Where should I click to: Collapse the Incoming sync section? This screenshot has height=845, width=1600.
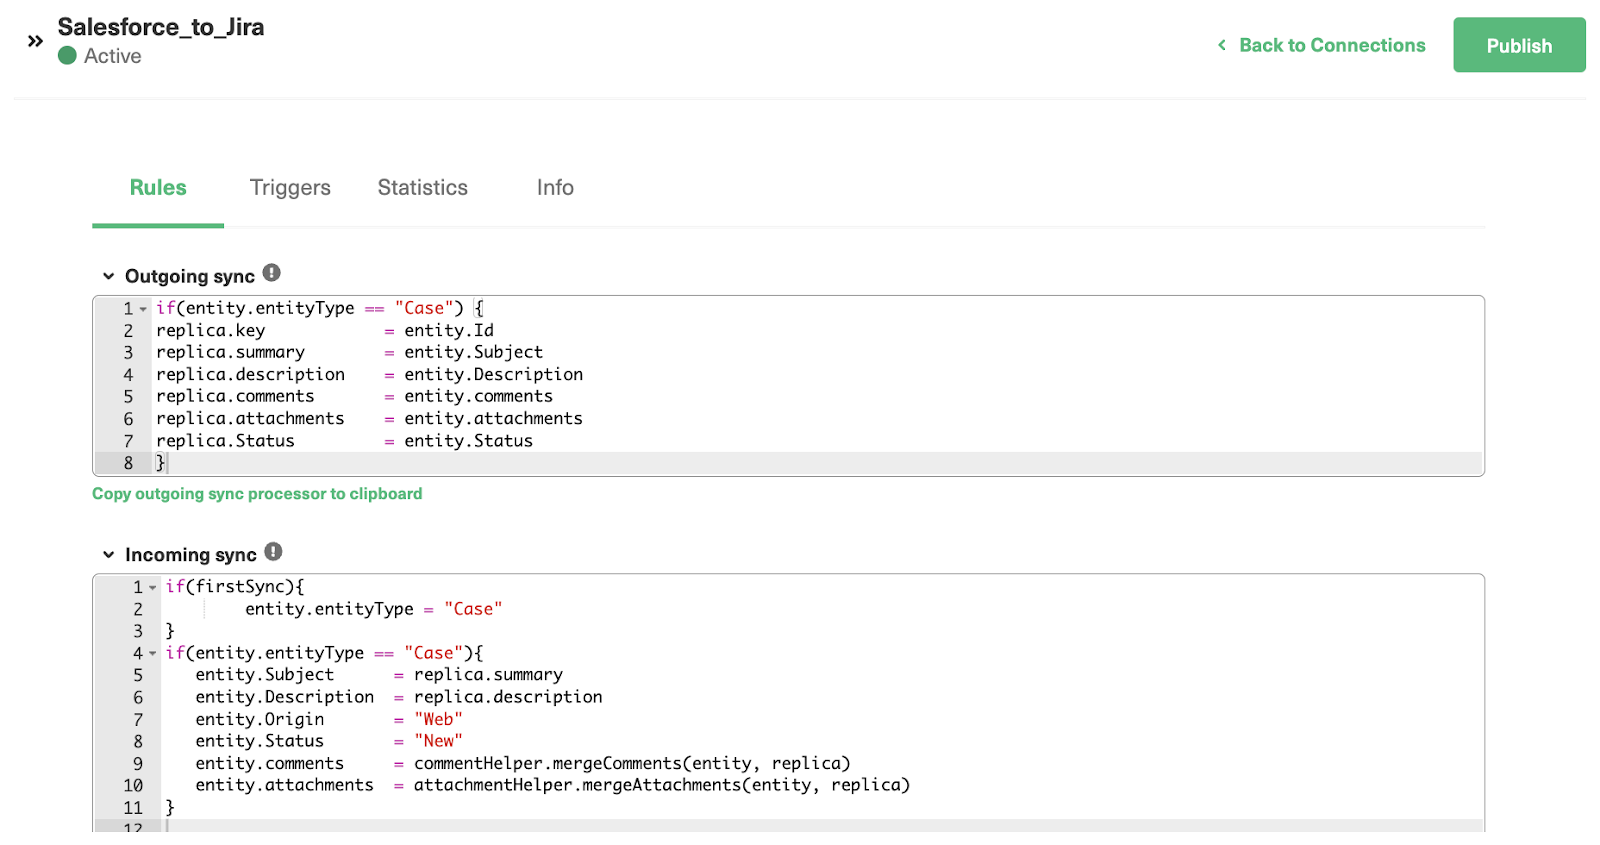pyautogui.click(x=108, y=555)
